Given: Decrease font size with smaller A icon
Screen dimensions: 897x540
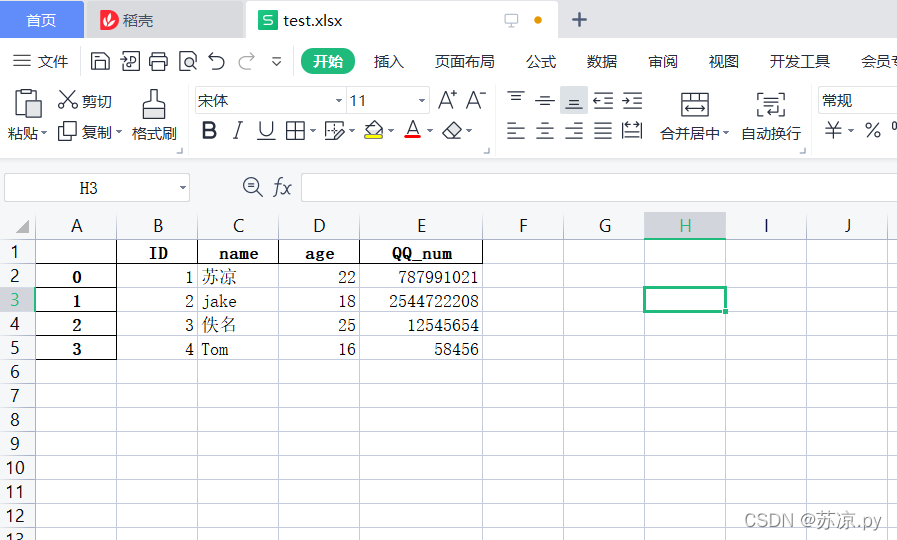Looking at the screenshot, I should pos(476,100).
